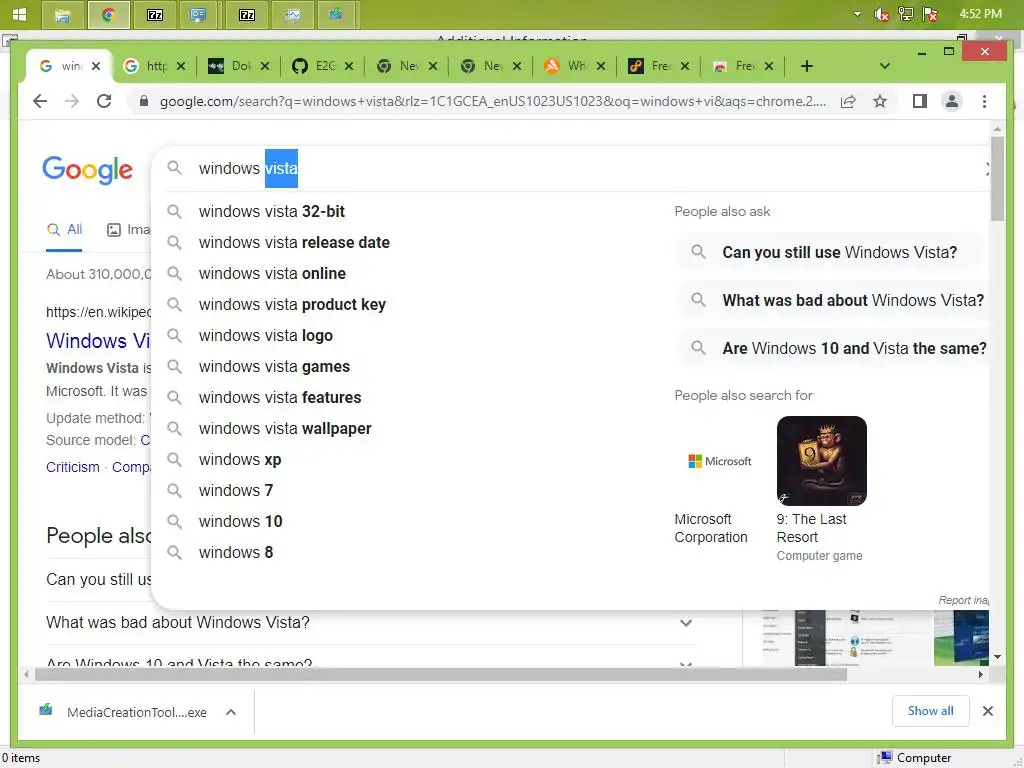Viewport: 1024px width, 768px height.
Task: Switch to the 'http' Google tab
Action: pos(149,66)
